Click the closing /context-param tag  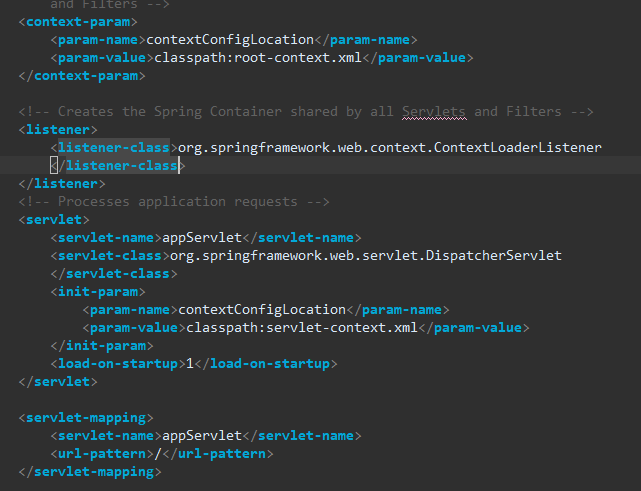[82, 76]
